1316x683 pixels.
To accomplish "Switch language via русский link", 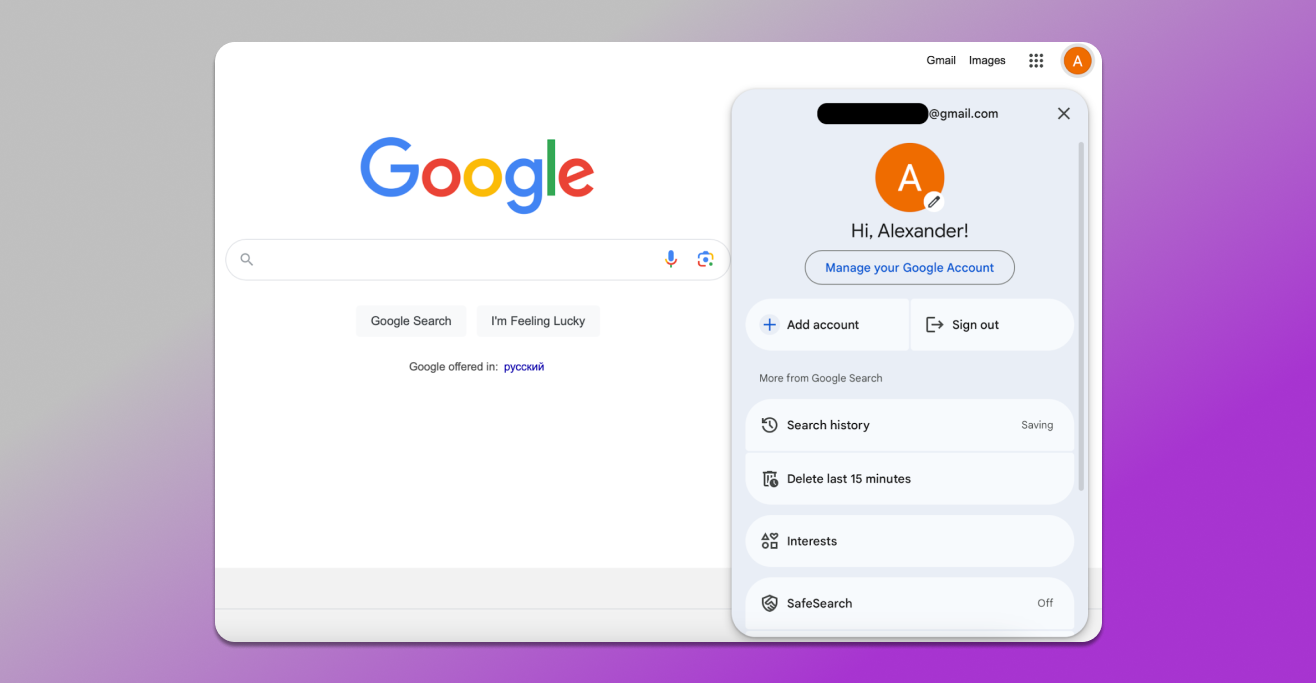I will click(524, 367).
